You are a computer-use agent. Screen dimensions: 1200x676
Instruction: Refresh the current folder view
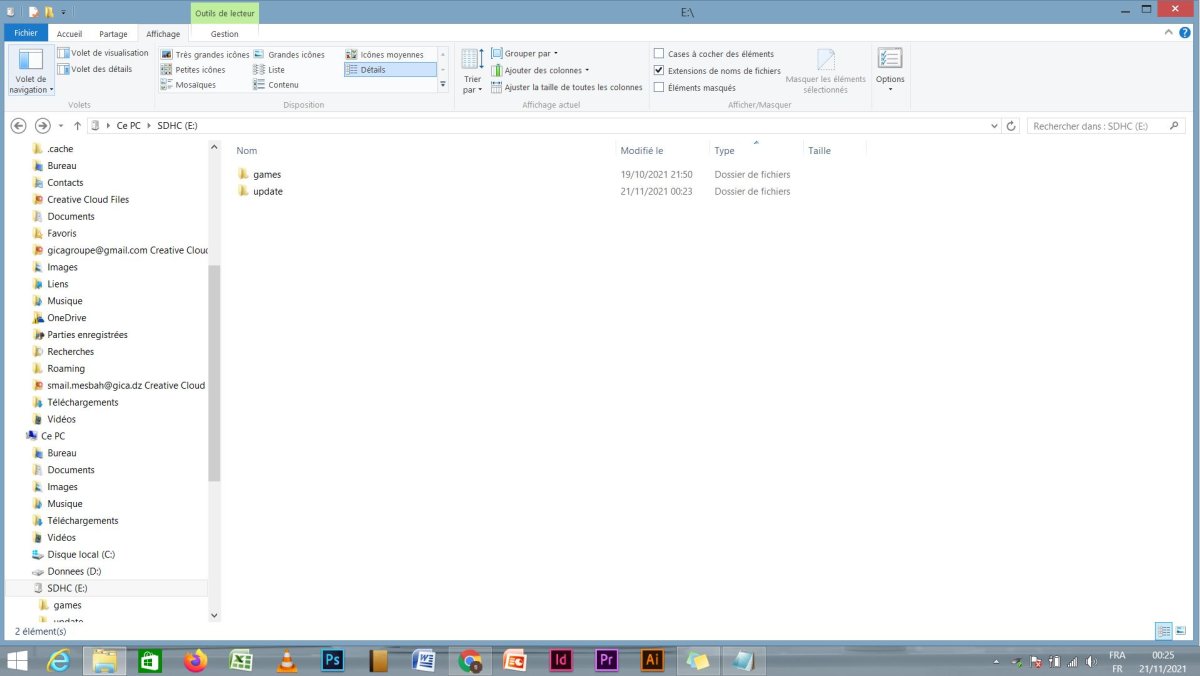click(1011, 126)
